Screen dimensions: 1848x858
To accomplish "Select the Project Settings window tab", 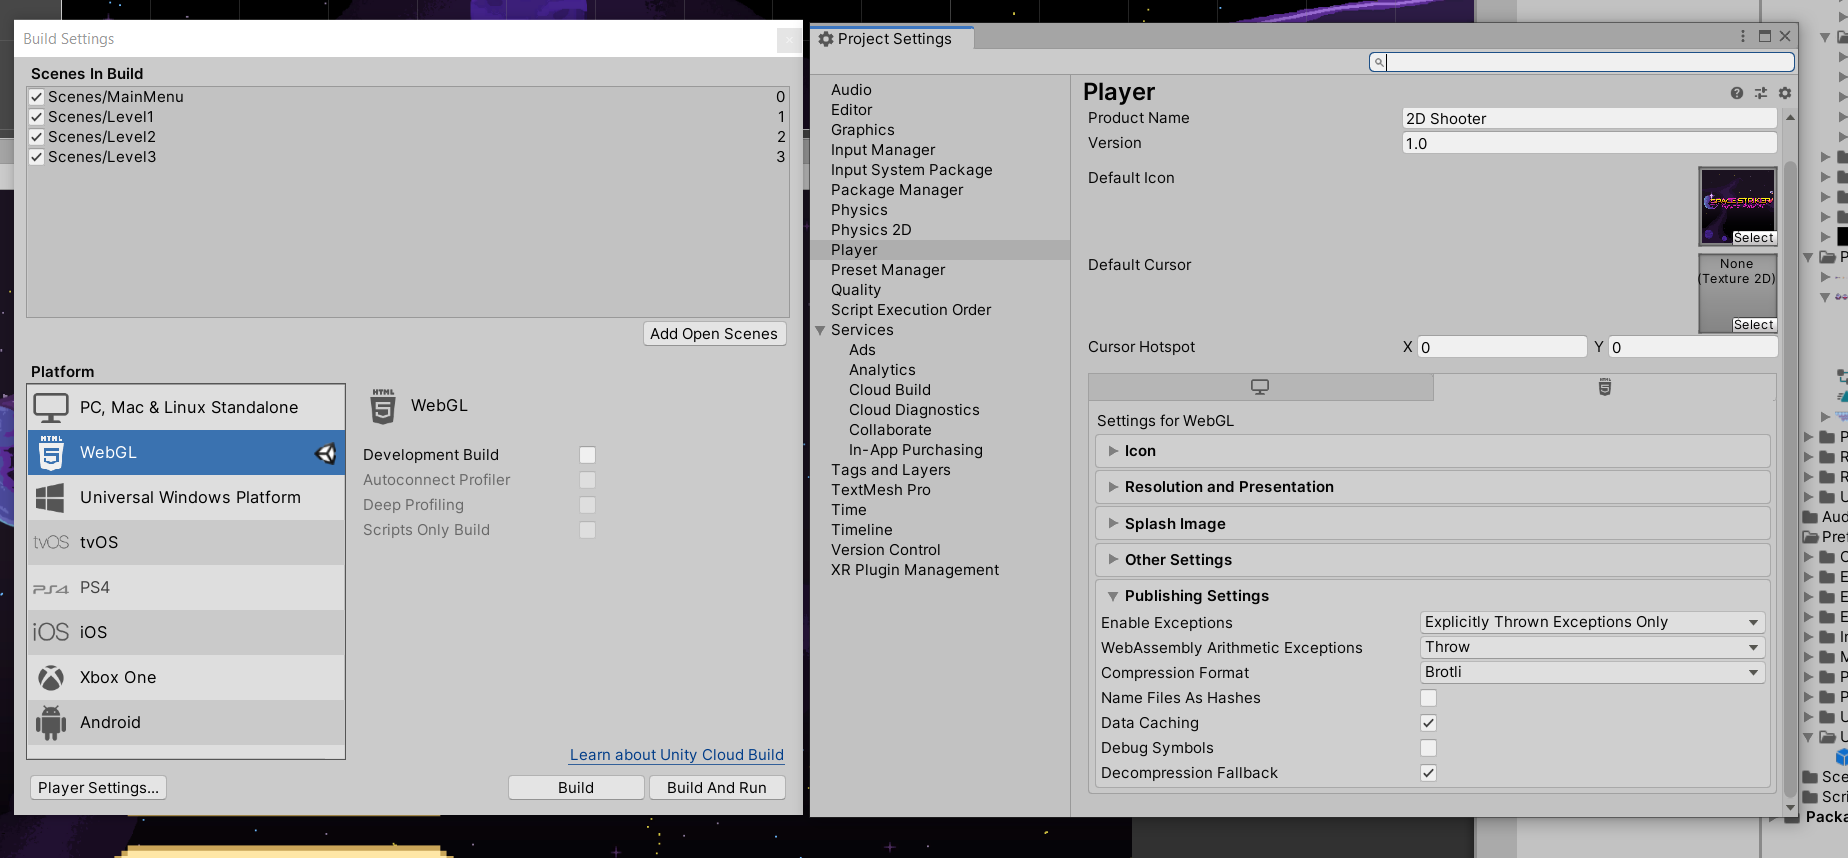I will [x=891, y=38].
